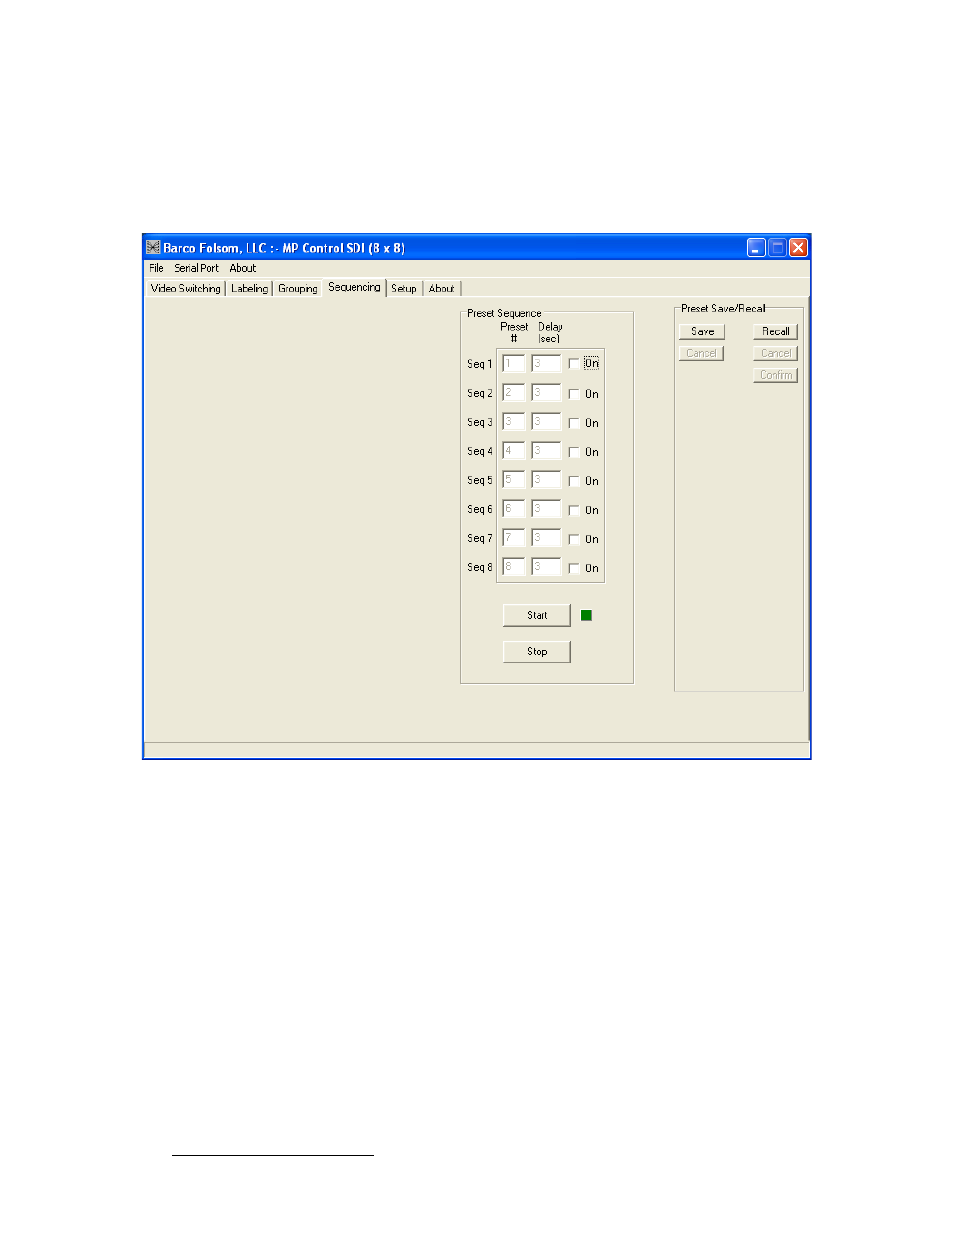Start the preset sequence
Image resolution: width=954 pixels, height=1235 pixels.
pos(537,615)
